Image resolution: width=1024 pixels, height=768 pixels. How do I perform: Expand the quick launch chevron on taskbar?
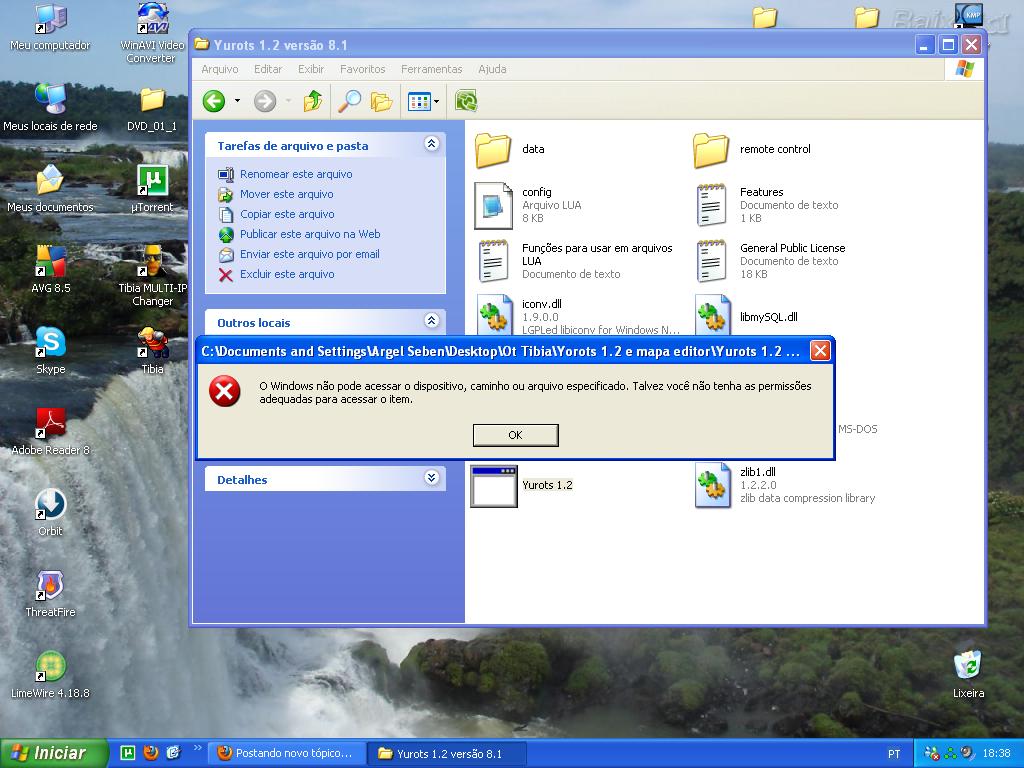[x=197, y=748]
